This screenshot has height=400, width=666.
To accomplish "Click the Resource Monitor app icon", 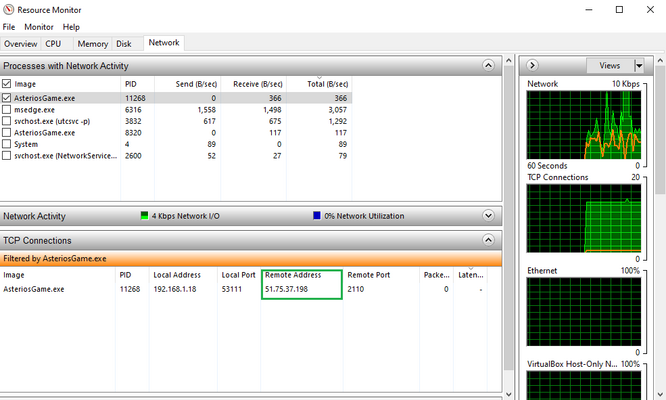I will click(x=8, y=9).
